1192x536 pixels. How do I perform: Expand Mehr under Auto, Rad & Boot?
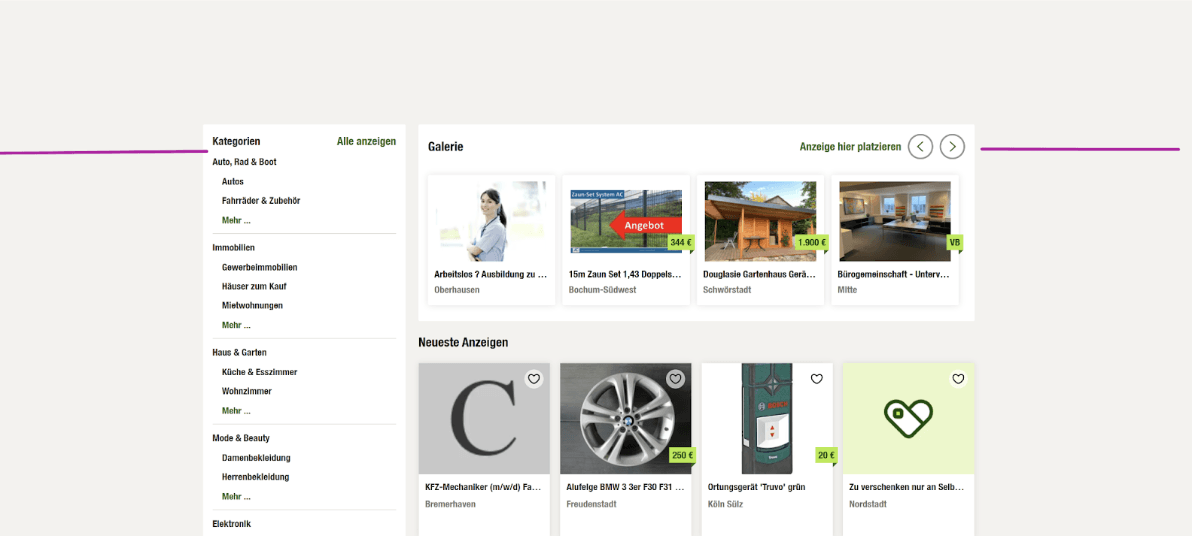tap(236, 220)
